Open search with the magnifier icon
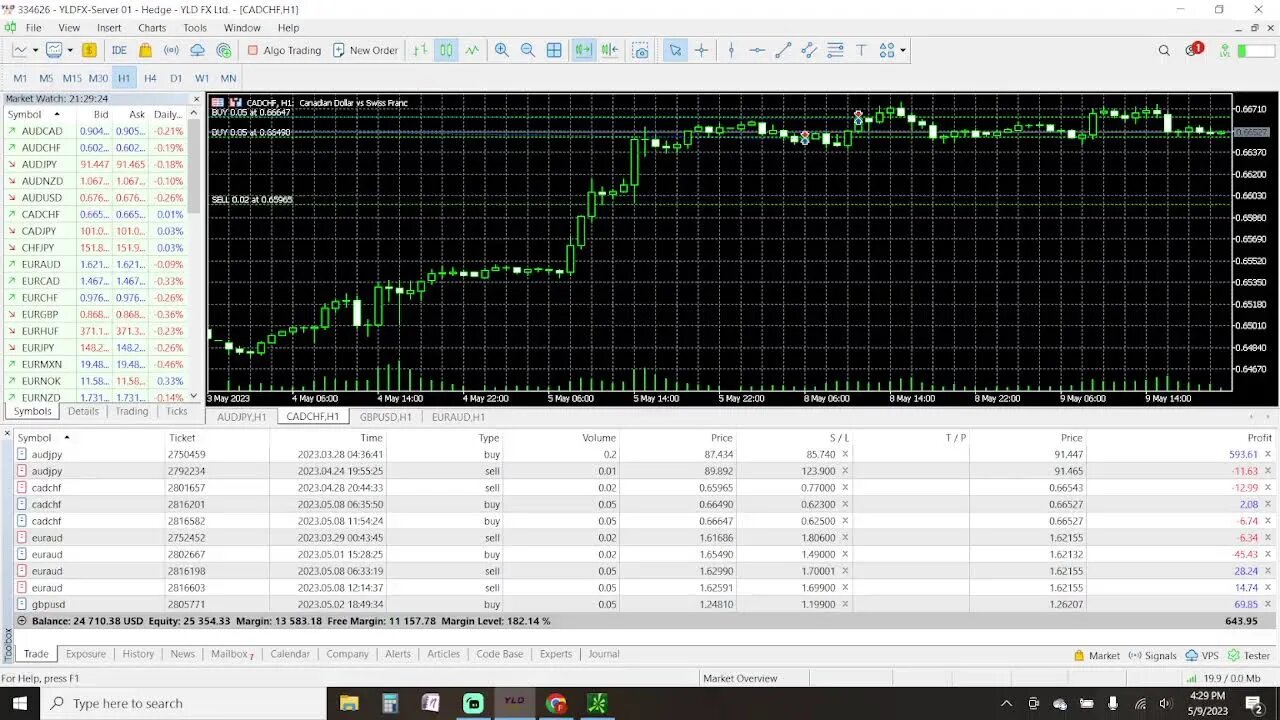The height and width of the screenshot is (720, 1280). (1164, 50)
